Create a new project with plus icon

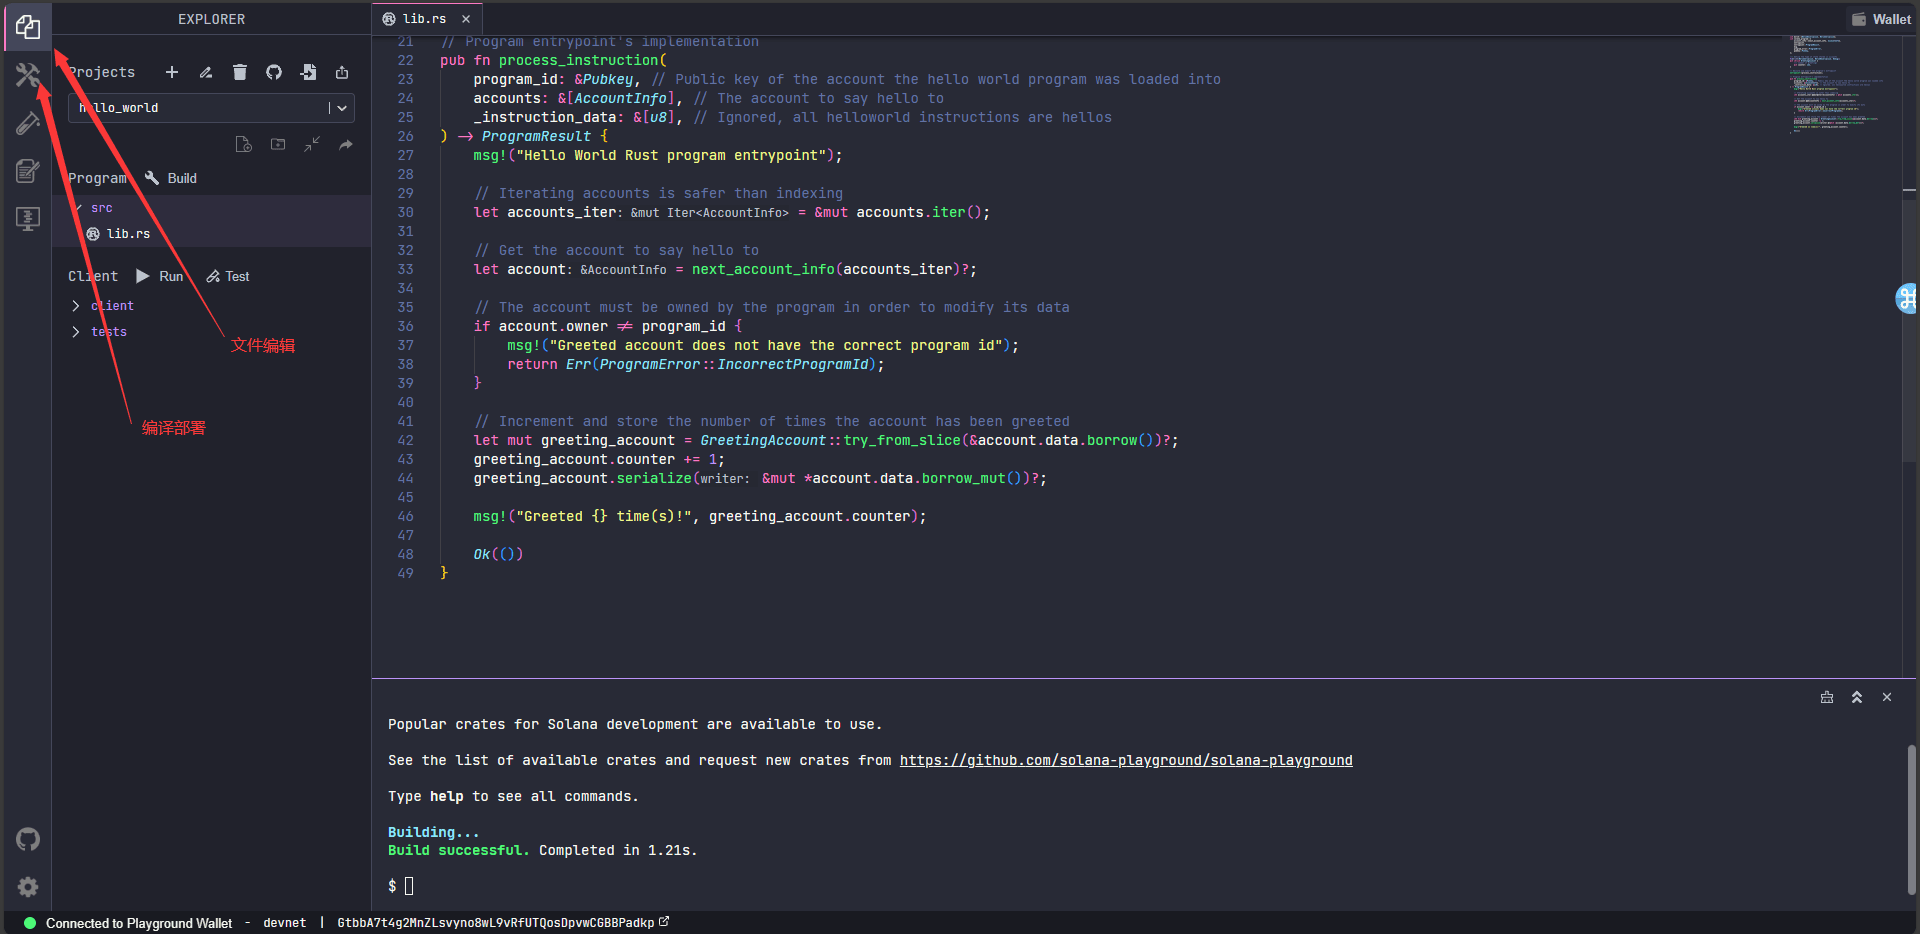pyautogui.click(x=172, y=72)
